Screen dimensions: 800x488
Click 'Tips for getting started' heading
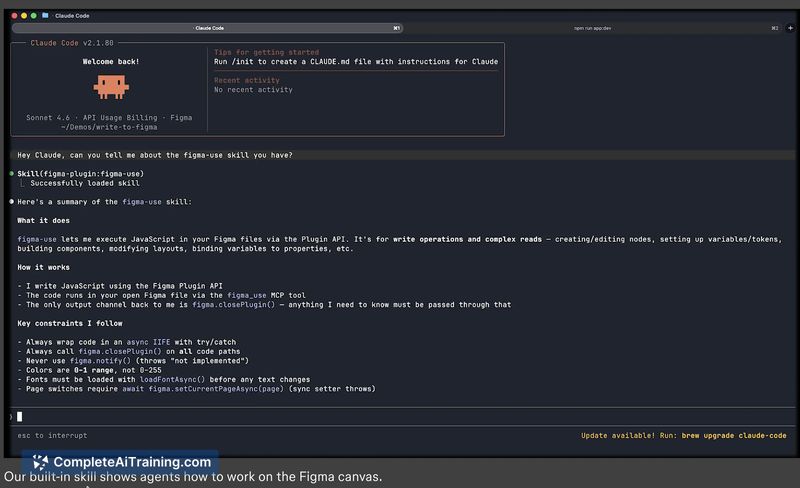[266, 52]
